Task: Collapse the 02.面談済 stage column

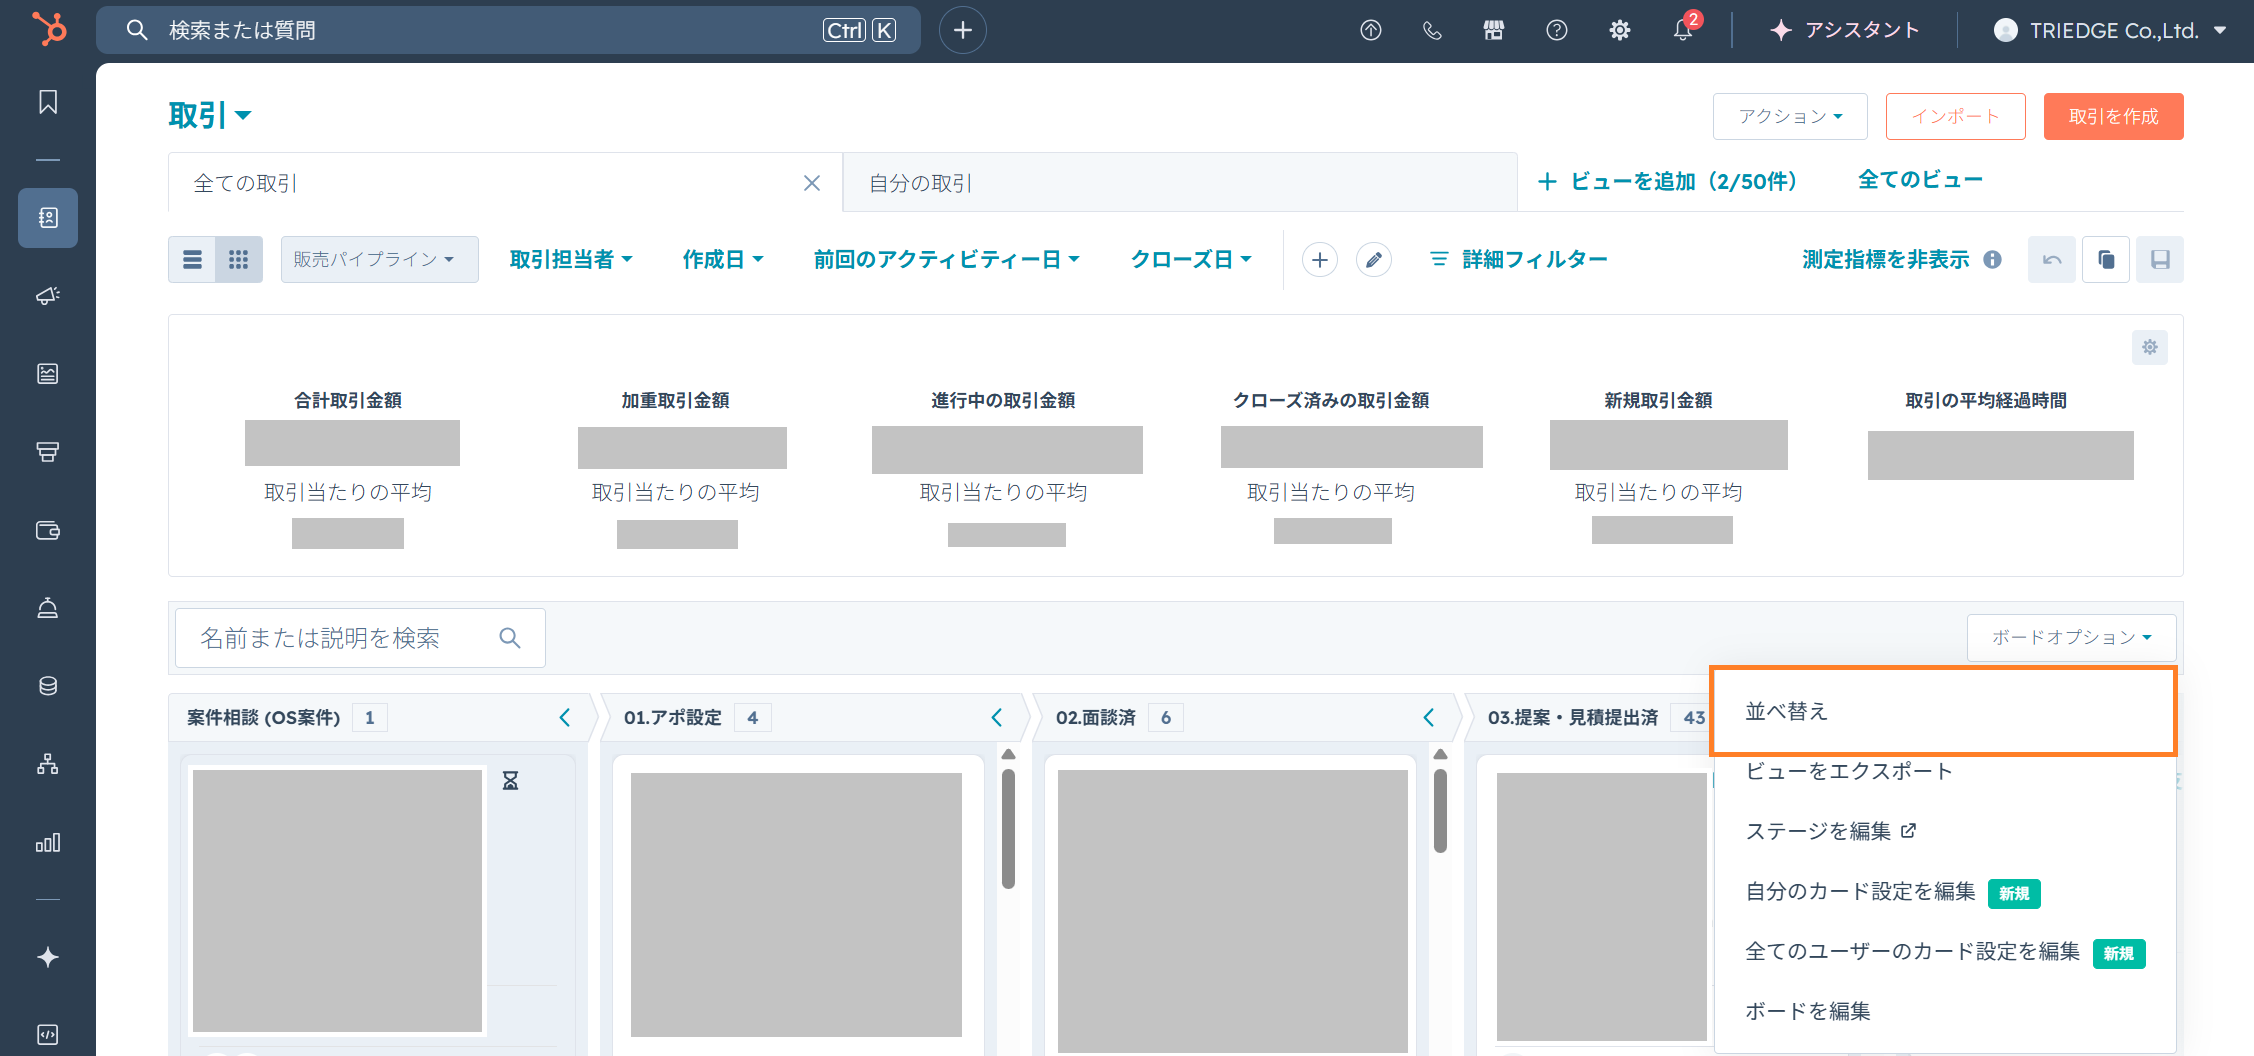Action: [1429, 717]
